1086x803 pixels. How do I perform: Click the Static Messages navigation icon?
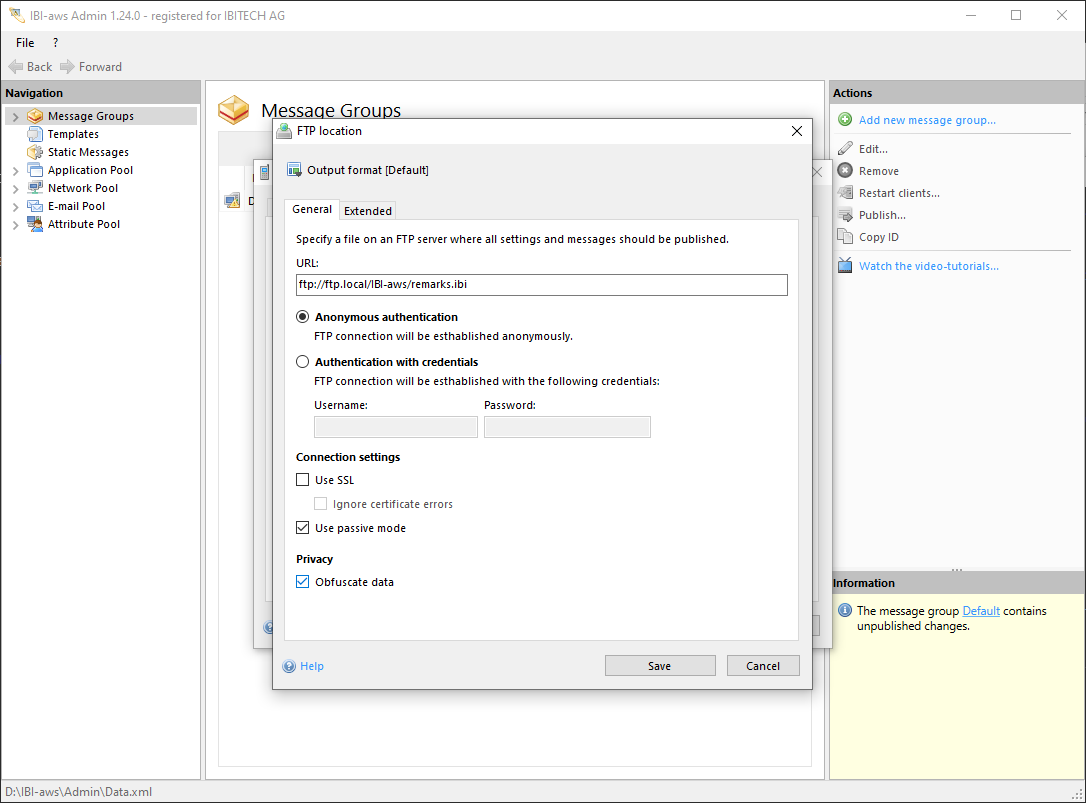(35, 152)
